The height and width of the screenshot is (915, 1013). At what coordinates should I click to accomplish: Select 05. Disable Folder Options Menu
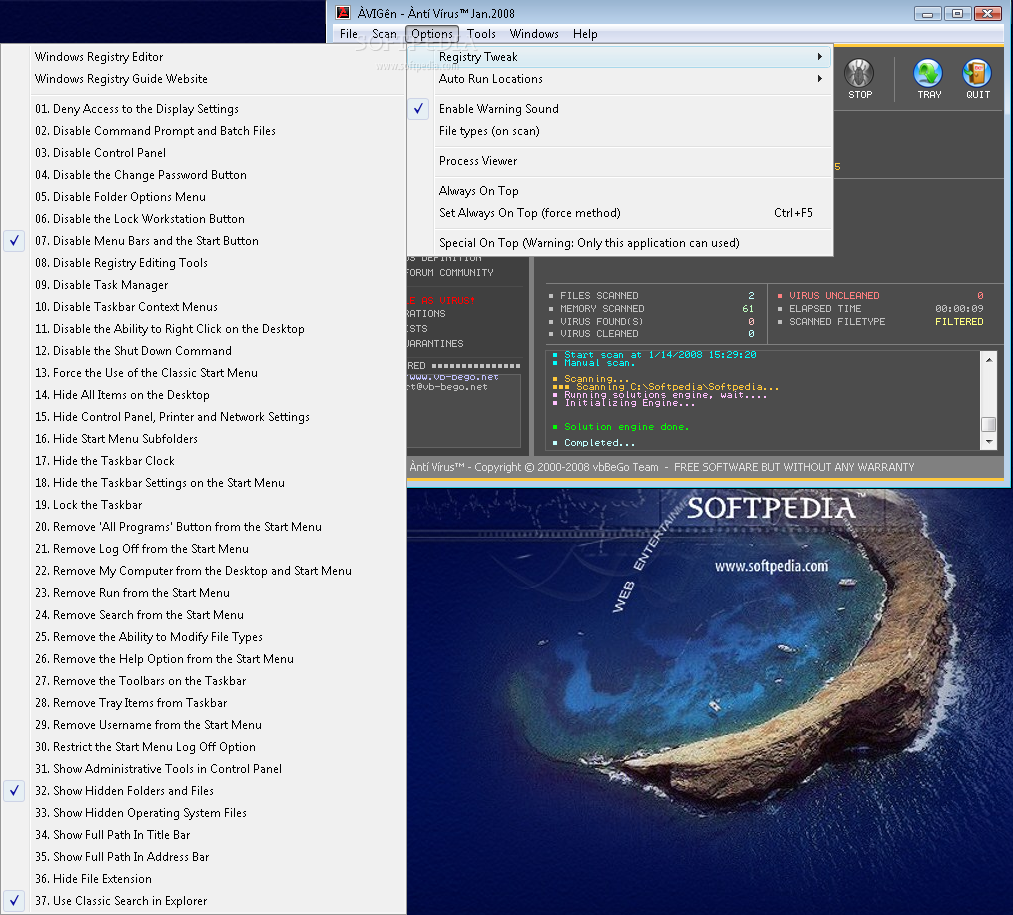pyautogui.click(x=204, y=196)
